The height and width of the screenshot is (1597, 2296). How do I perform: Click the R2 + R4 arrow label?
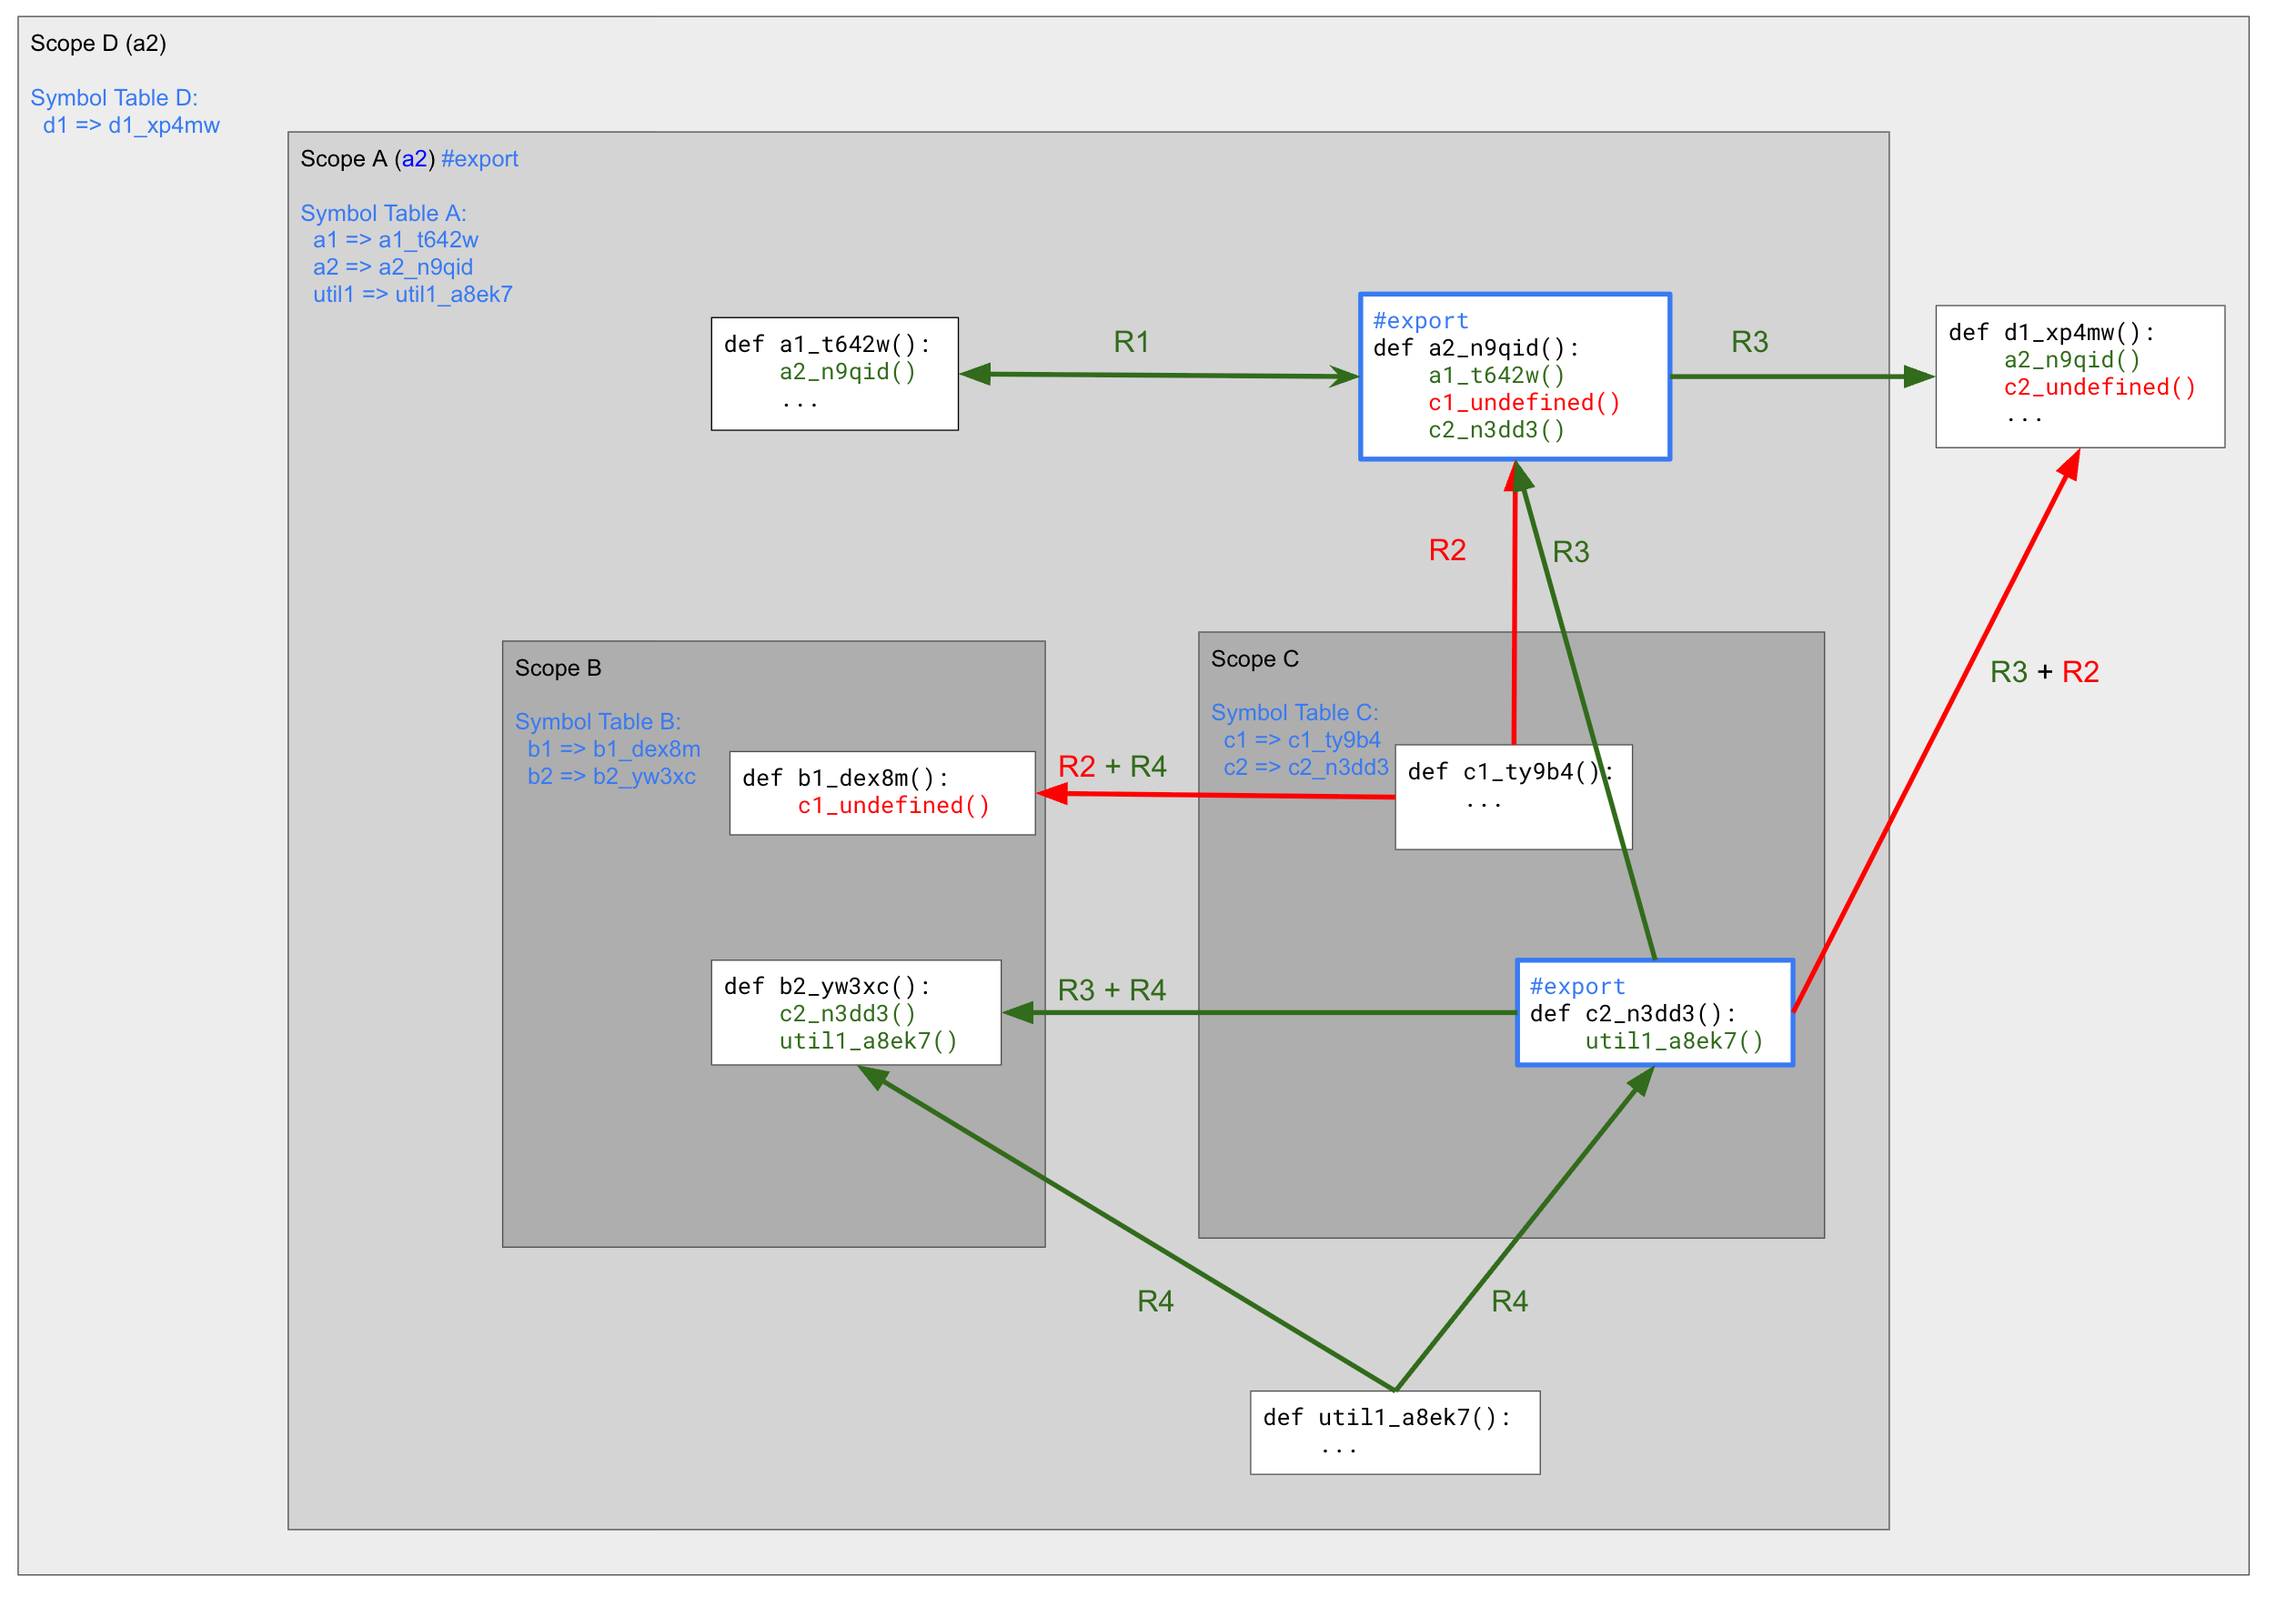point(1112,766)
